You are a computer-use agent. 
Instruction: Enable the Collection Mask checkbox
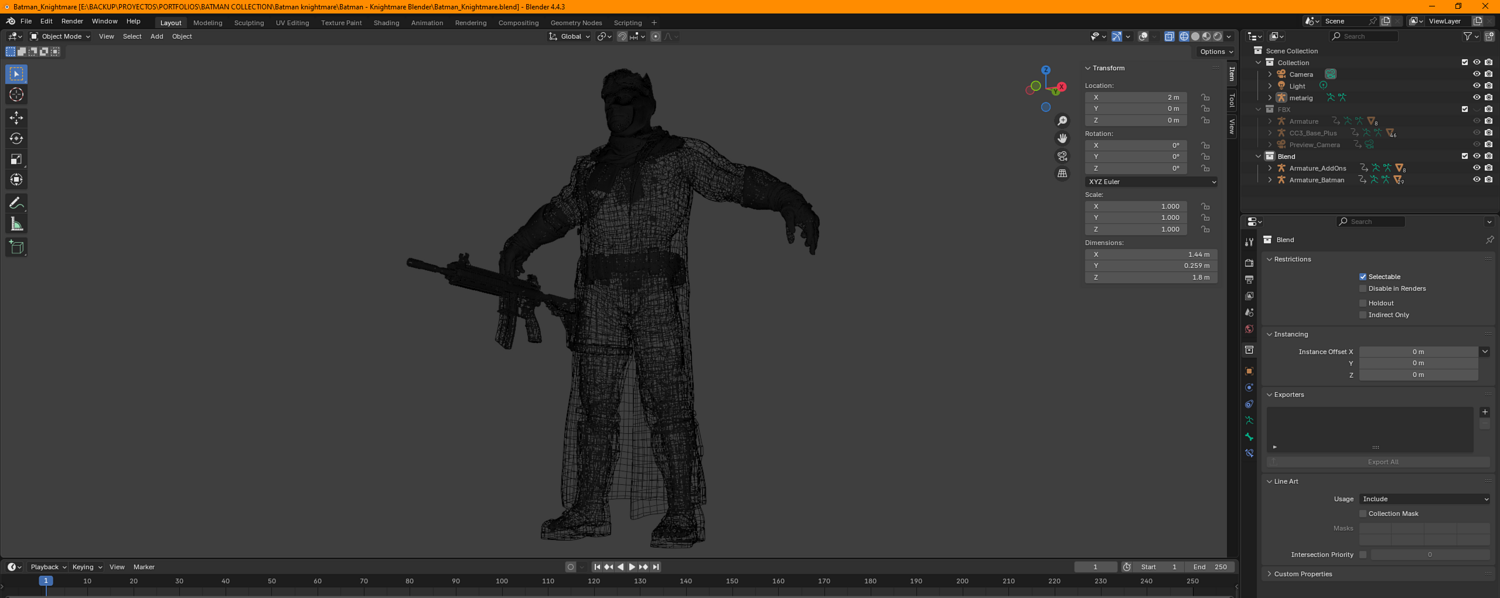pos(1362,514)
